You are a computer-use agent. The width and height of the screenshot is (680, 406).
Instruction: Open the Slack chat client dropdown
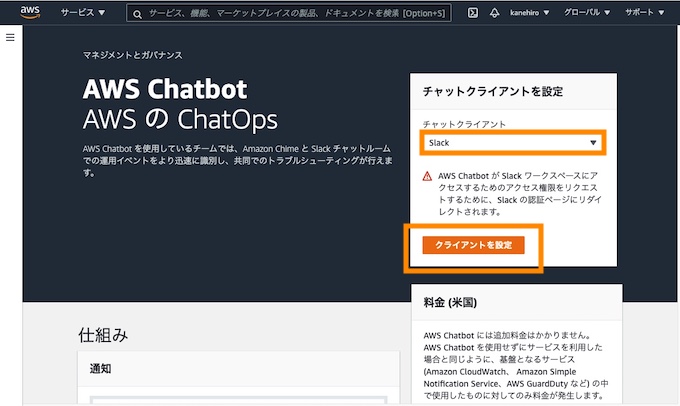(x=513, y=143)
